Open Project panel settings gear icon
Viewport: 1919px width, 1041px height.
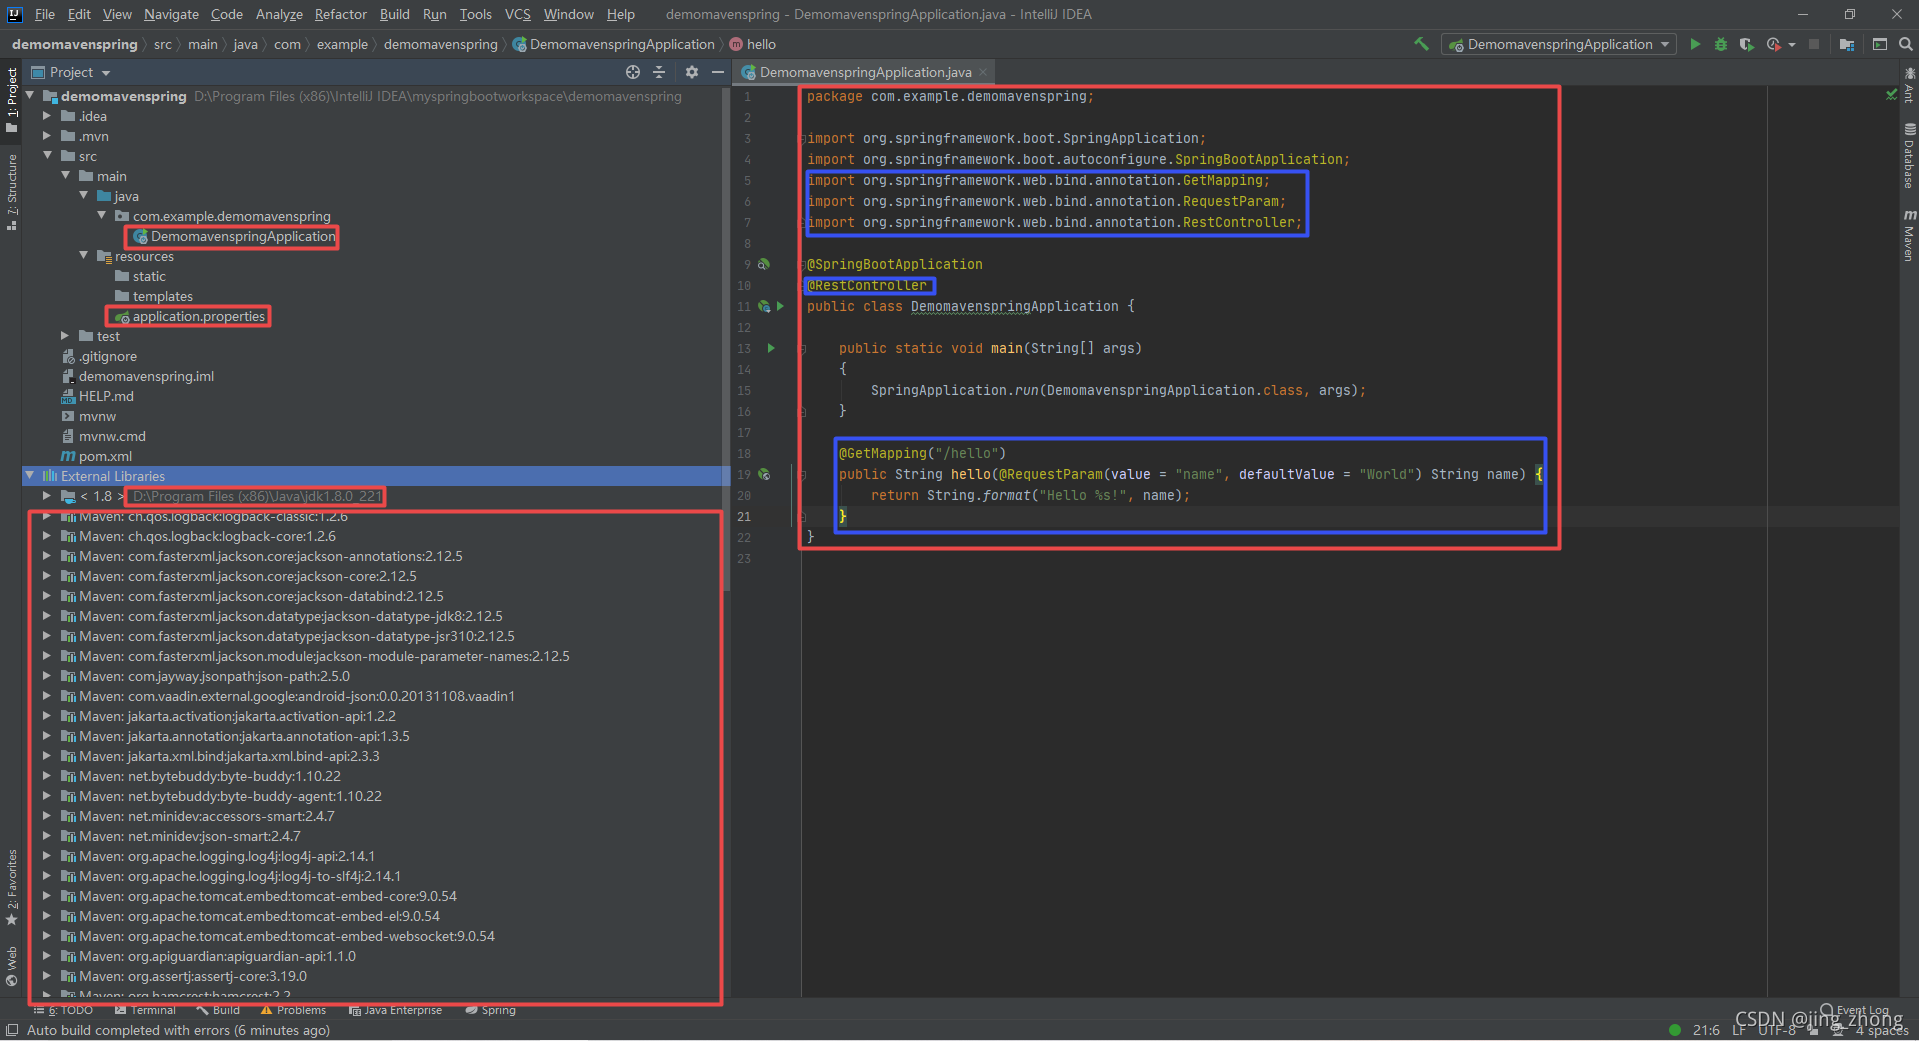click(691, 72)
